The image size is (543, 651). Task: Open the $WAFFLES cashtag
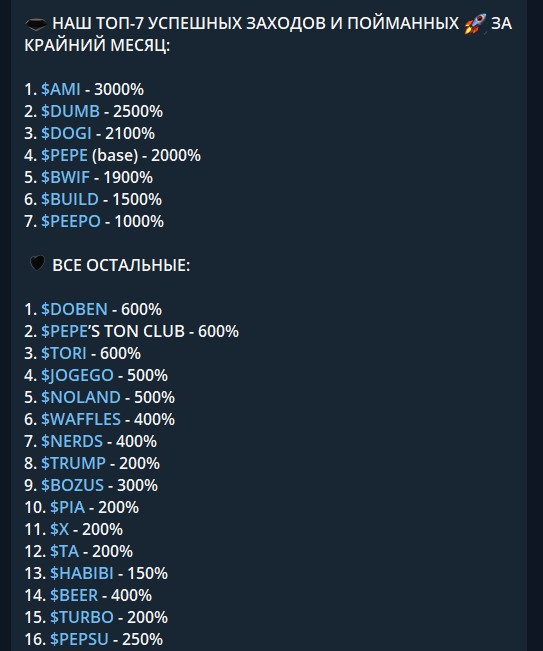point(81,419)
